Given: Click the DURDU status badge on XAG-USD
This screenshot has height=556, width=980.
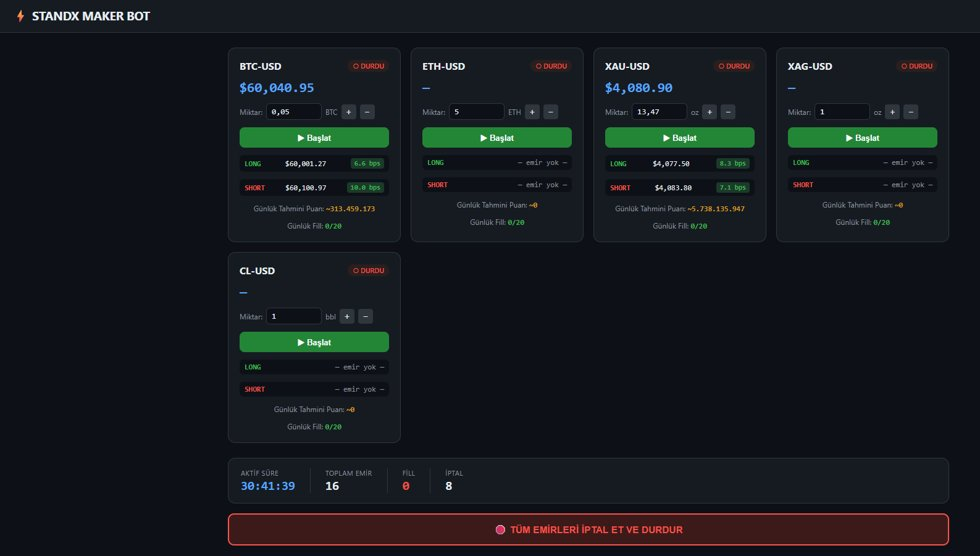Looking at the screenshot, I should [x=917, y=66].
